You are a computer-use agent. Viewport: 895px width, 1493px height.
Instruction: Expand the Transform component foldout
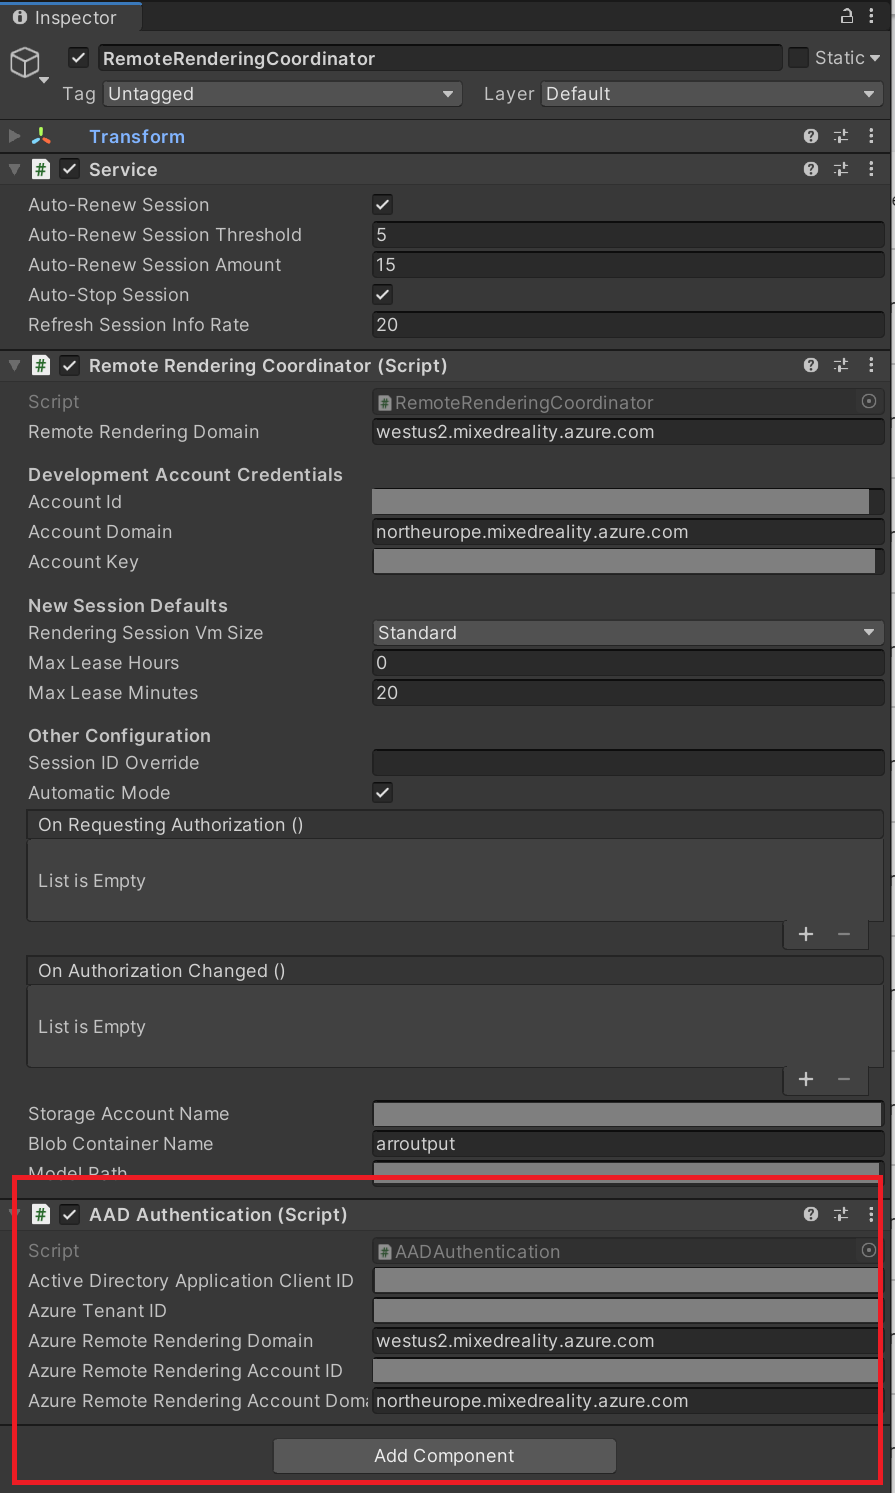(14, 136)
